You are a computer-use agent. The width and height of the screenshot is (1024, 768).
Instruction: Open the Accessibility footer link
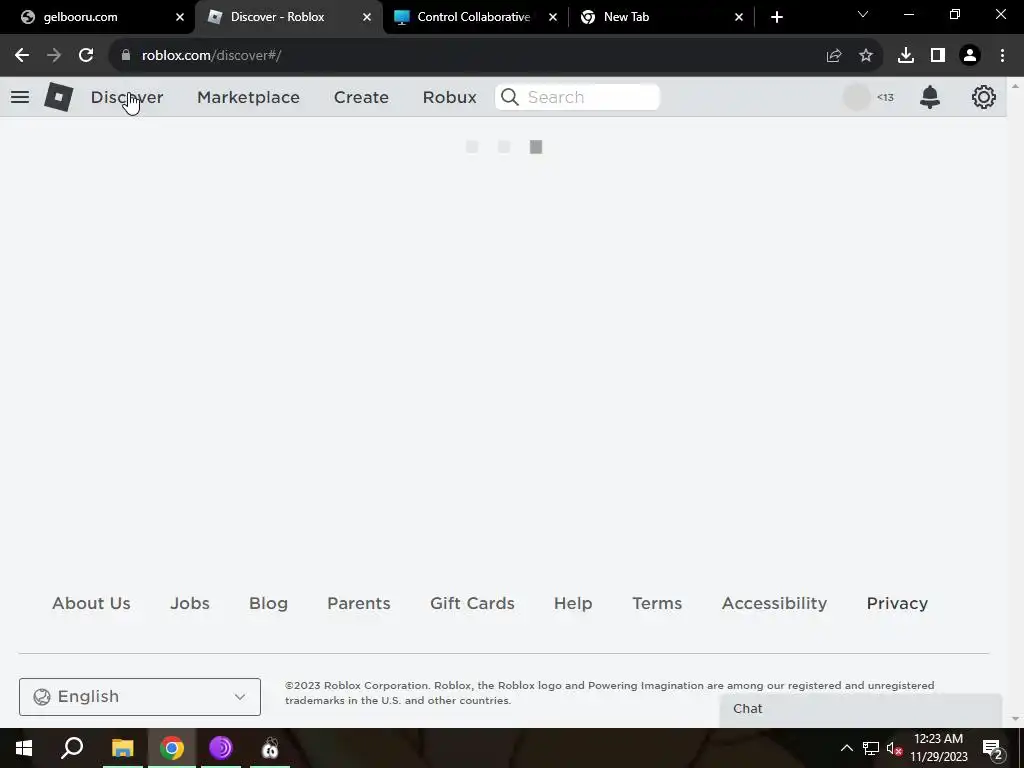pyautogui.click(x=775, y=603)
